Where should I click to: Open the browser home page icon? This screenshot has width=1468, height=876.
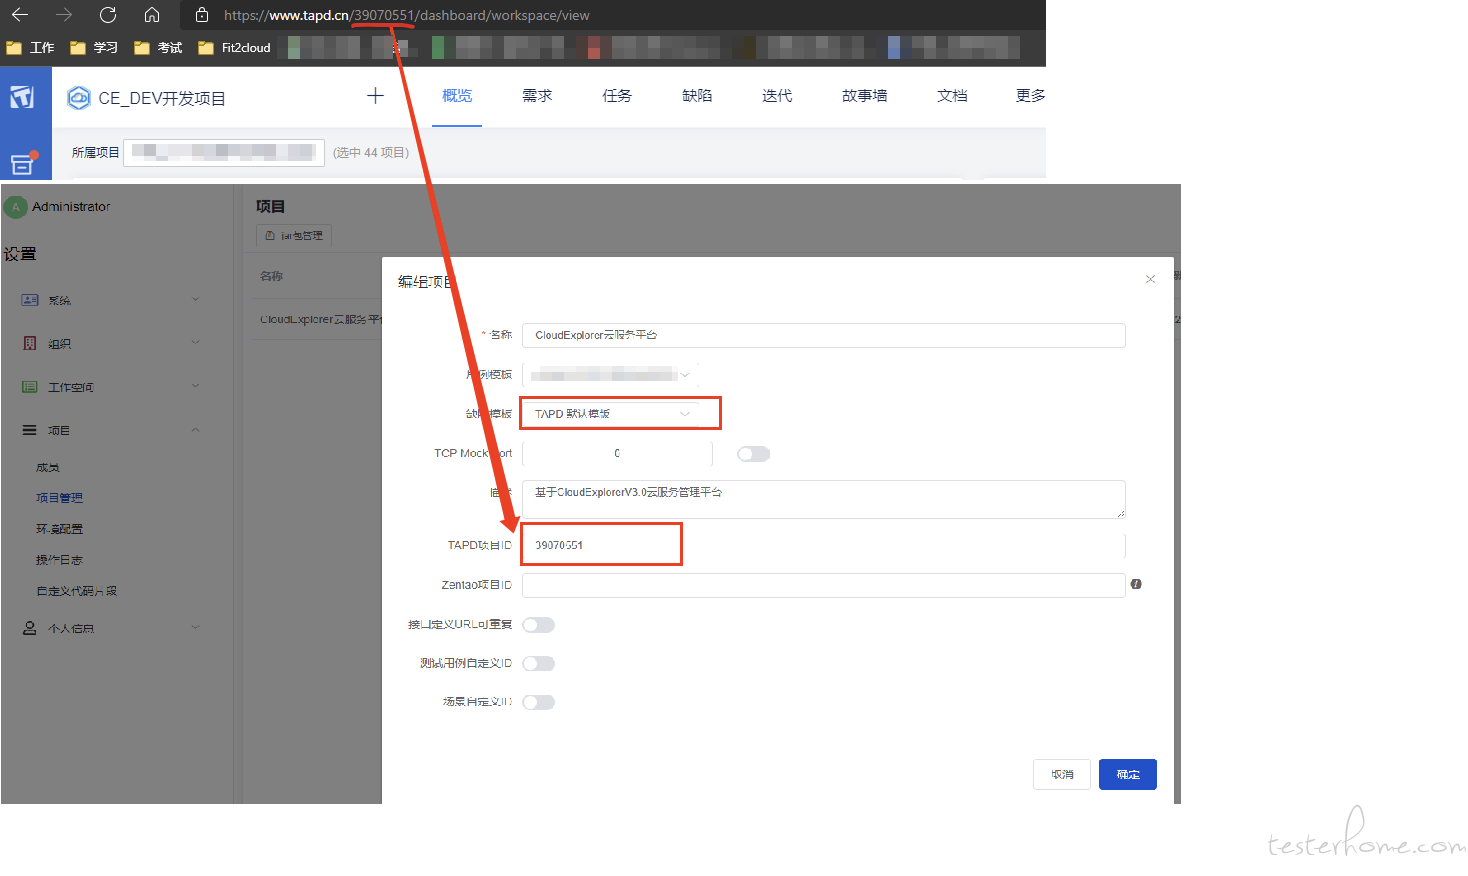(x=152, y=15)
